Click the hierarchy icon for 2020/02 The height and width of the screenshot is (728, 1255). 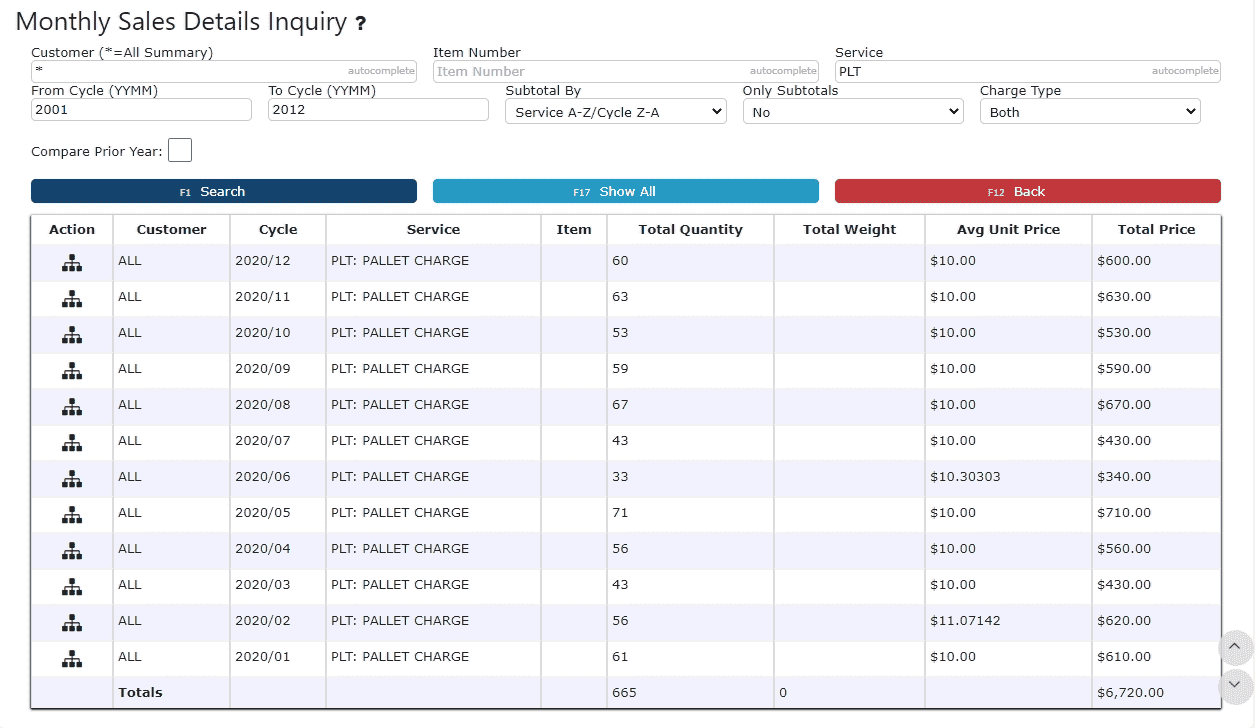(x=72, y=623)
